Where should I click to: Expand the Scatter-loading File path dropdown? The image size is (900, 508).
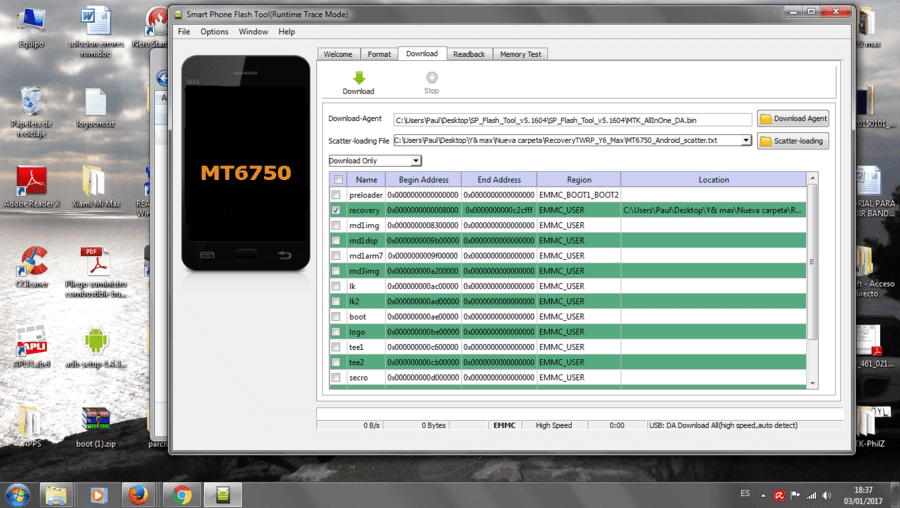(746, 141)
